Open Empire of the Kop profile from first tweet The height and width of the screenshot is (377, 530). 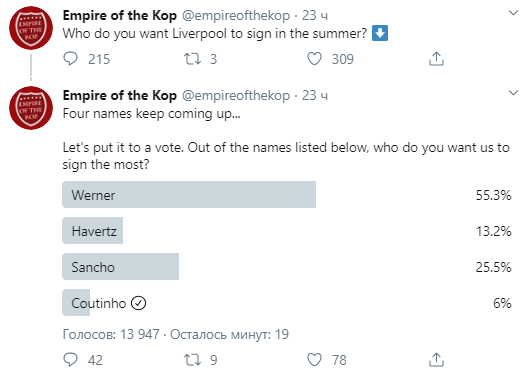click(x=120, y=16)
